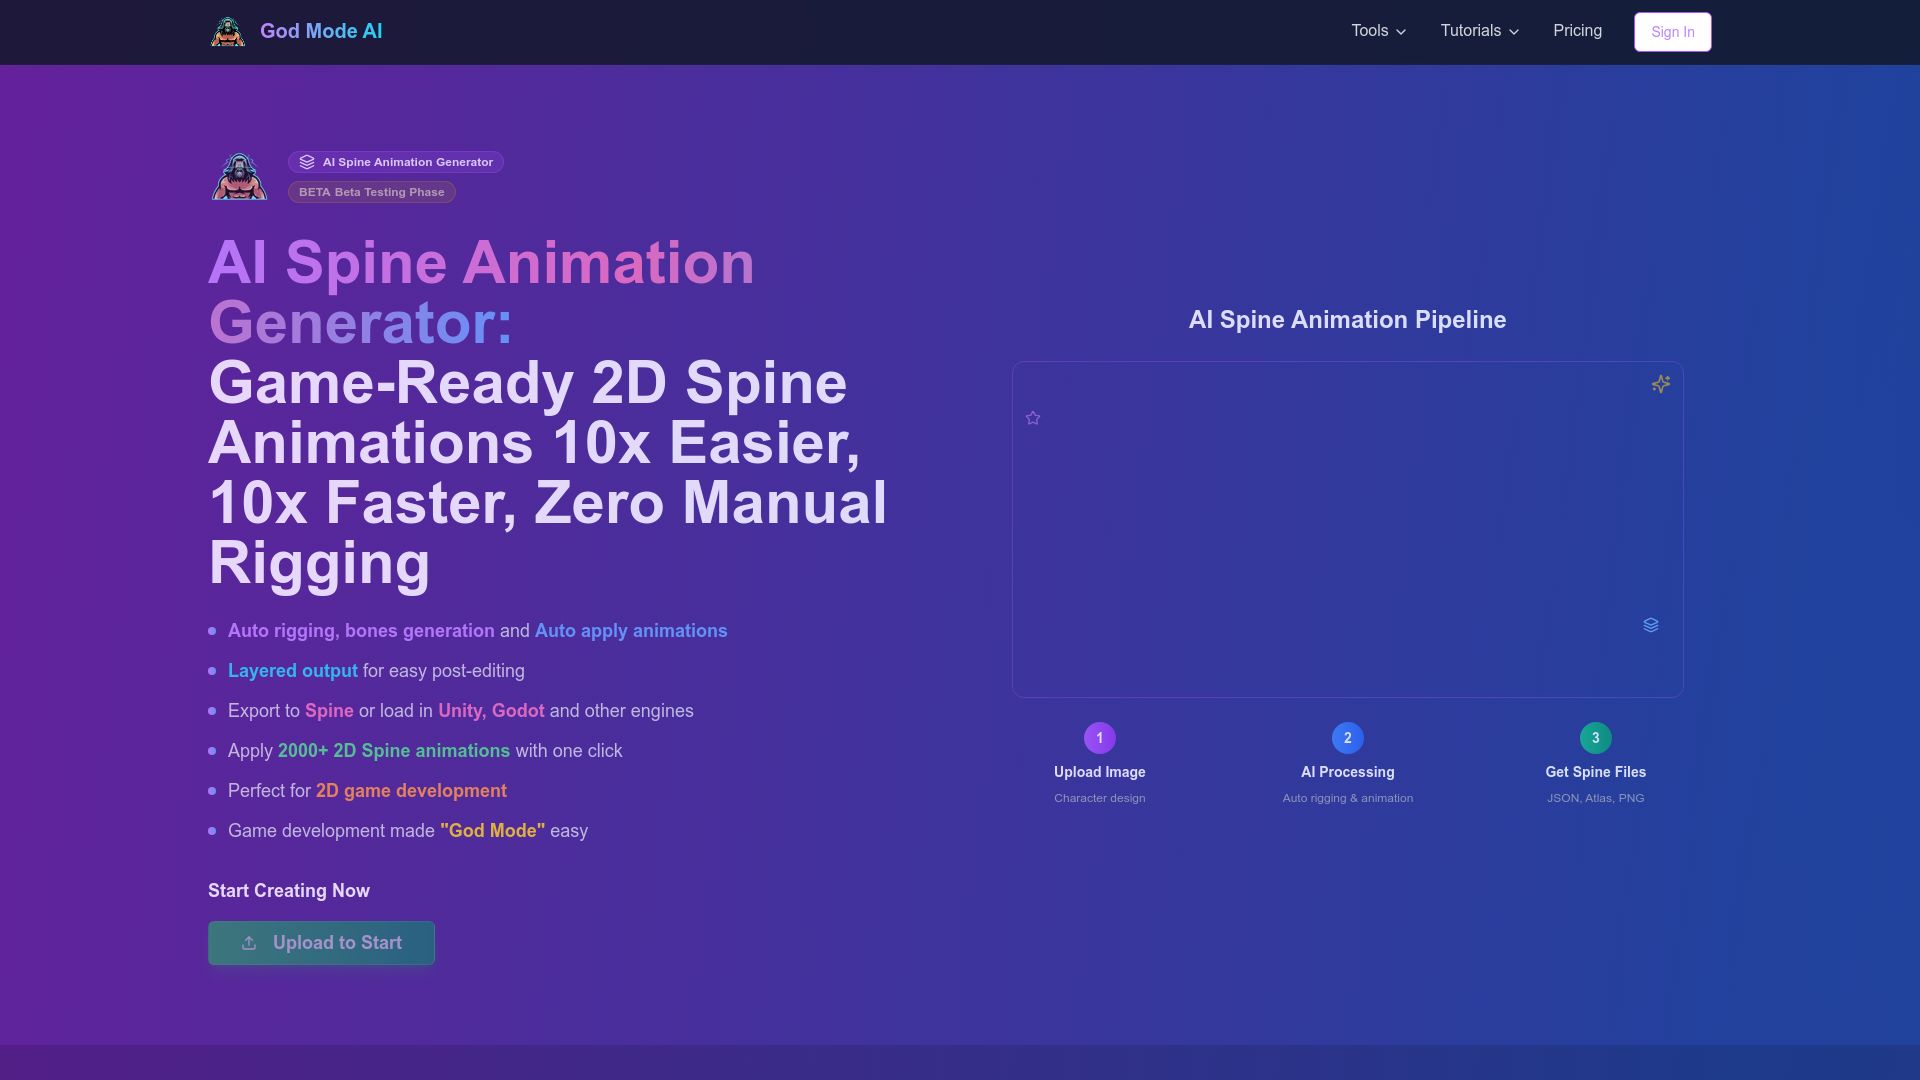Open the God Mode AI home link text
This screenshot has width=1920, height=1080.
click(x=321, y=31)
